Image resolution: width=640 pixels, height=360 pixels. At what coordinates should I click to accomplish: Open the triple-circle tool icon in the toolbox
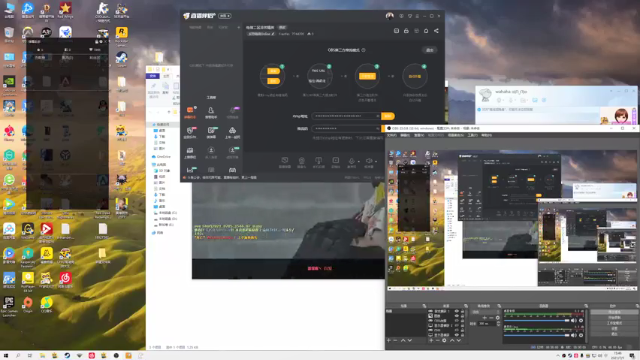coord(232,132)
